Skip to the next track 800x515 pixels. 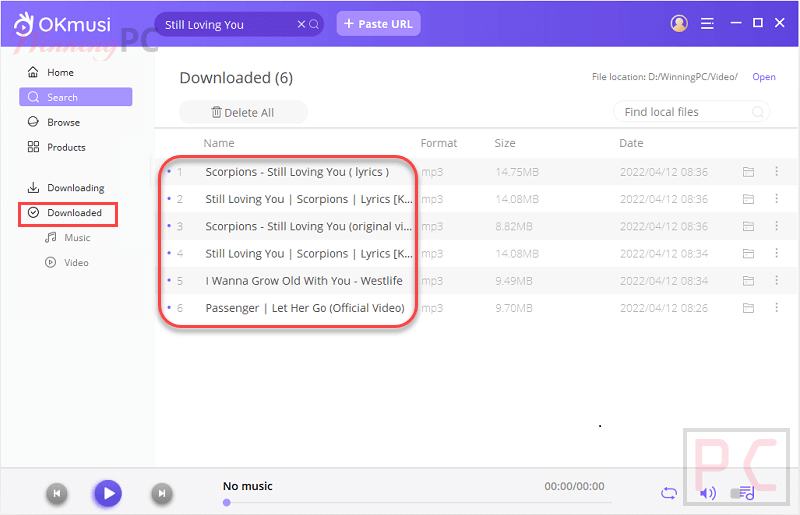coord(162,494)
